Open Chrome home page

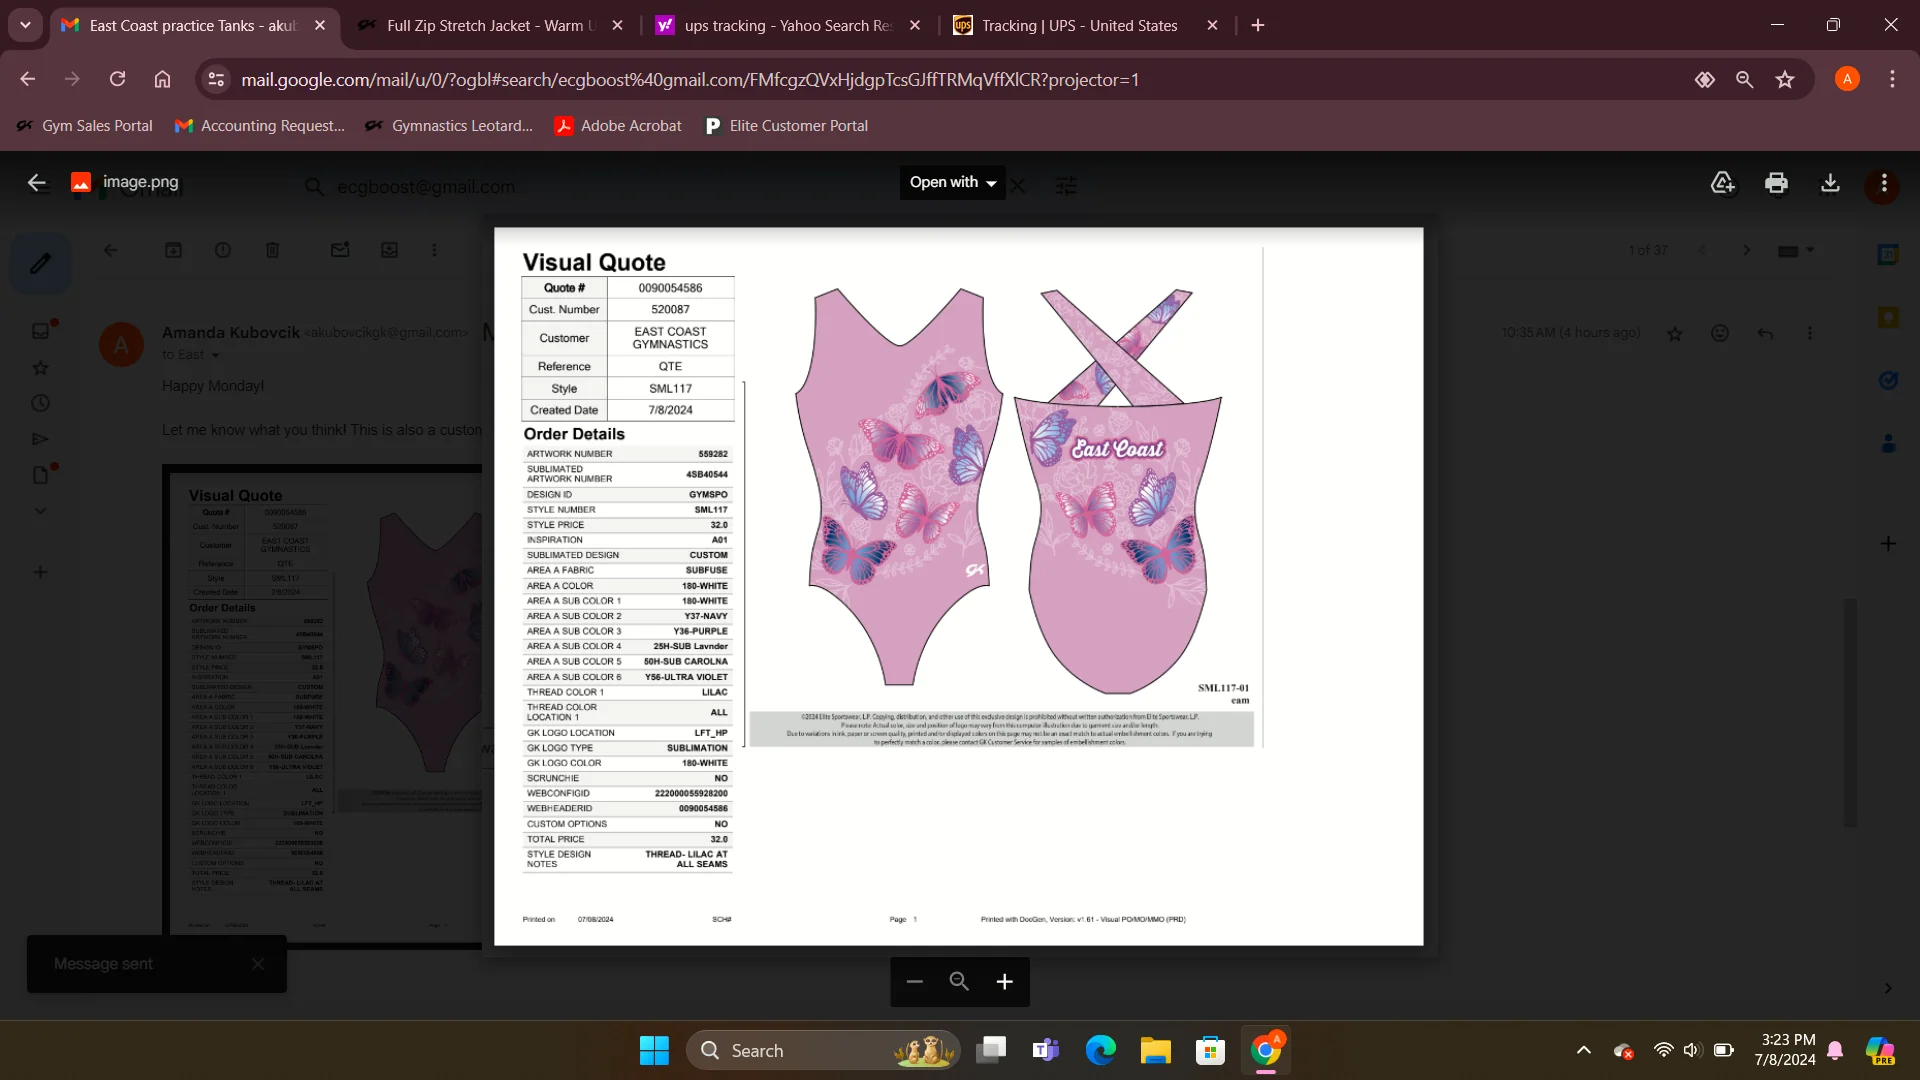[x=163, y=79]
